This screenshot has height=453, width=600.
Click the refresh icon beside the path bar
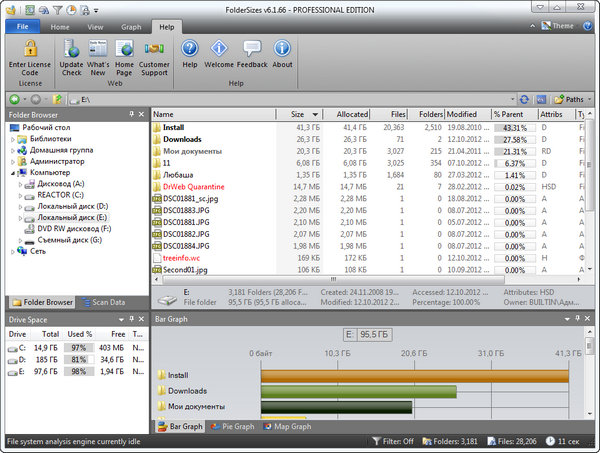pyautogui.click(x=522, y=100)
